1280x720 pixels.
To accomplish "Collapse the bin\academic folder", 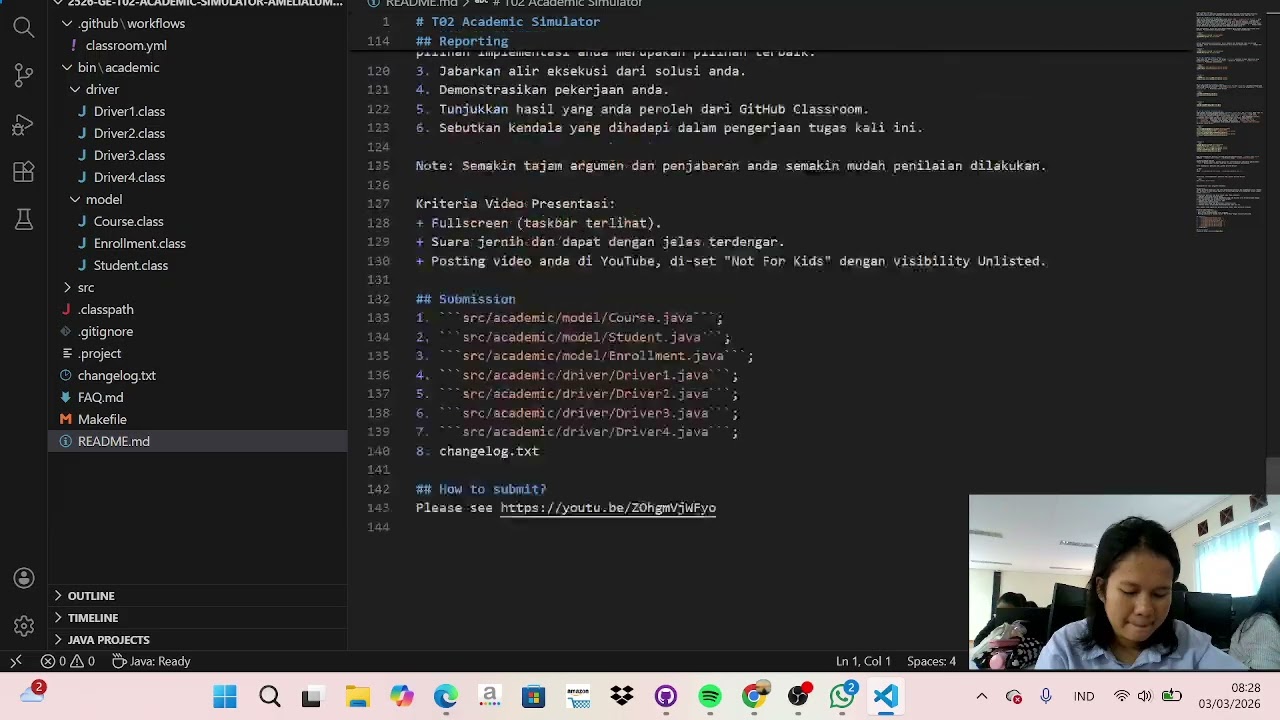I will (197, 67).
